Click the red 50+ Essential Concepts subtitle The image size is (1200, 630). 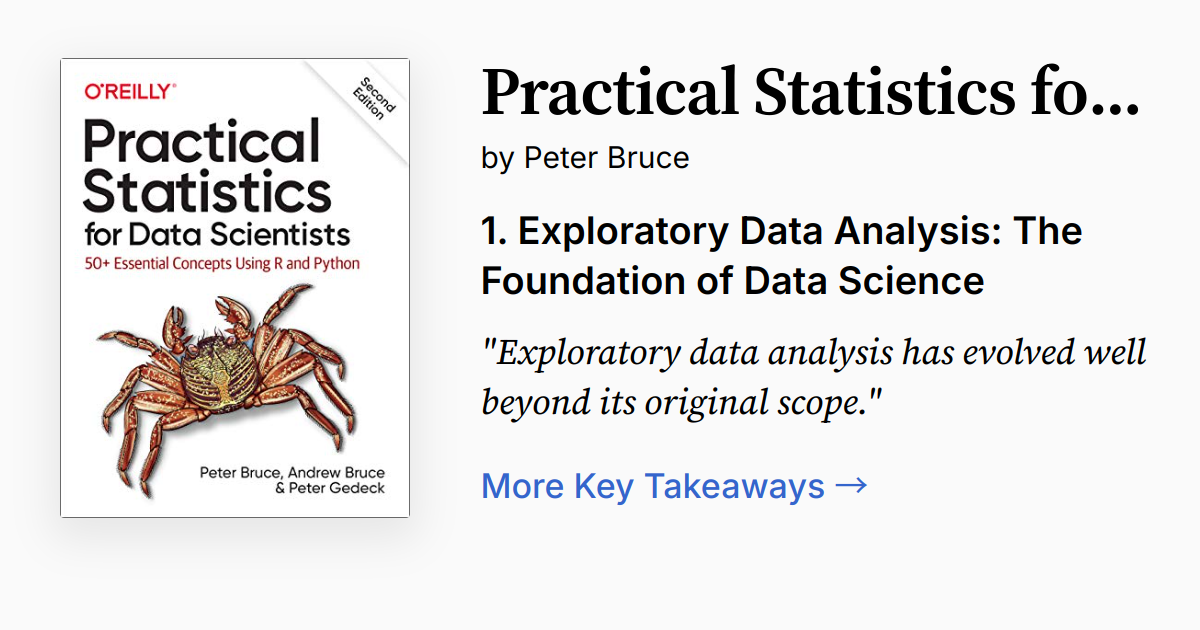[x=221, y=264]
